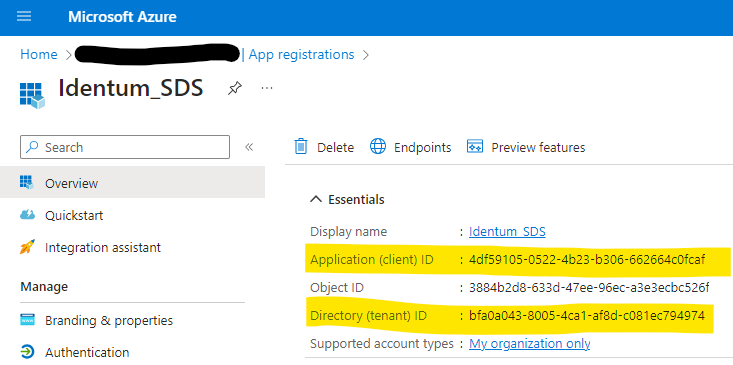Navigate to App registrations breadcrumb

[x=302, y=54]
